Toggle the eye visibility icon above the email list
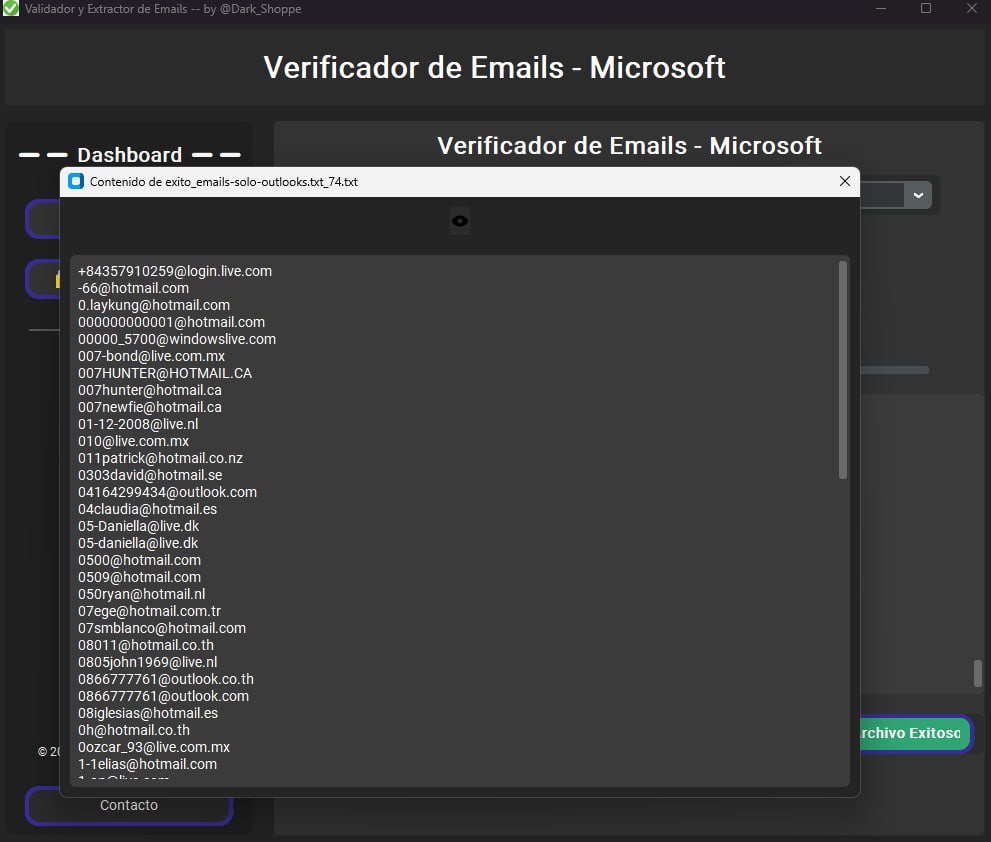 coord(459,220)
